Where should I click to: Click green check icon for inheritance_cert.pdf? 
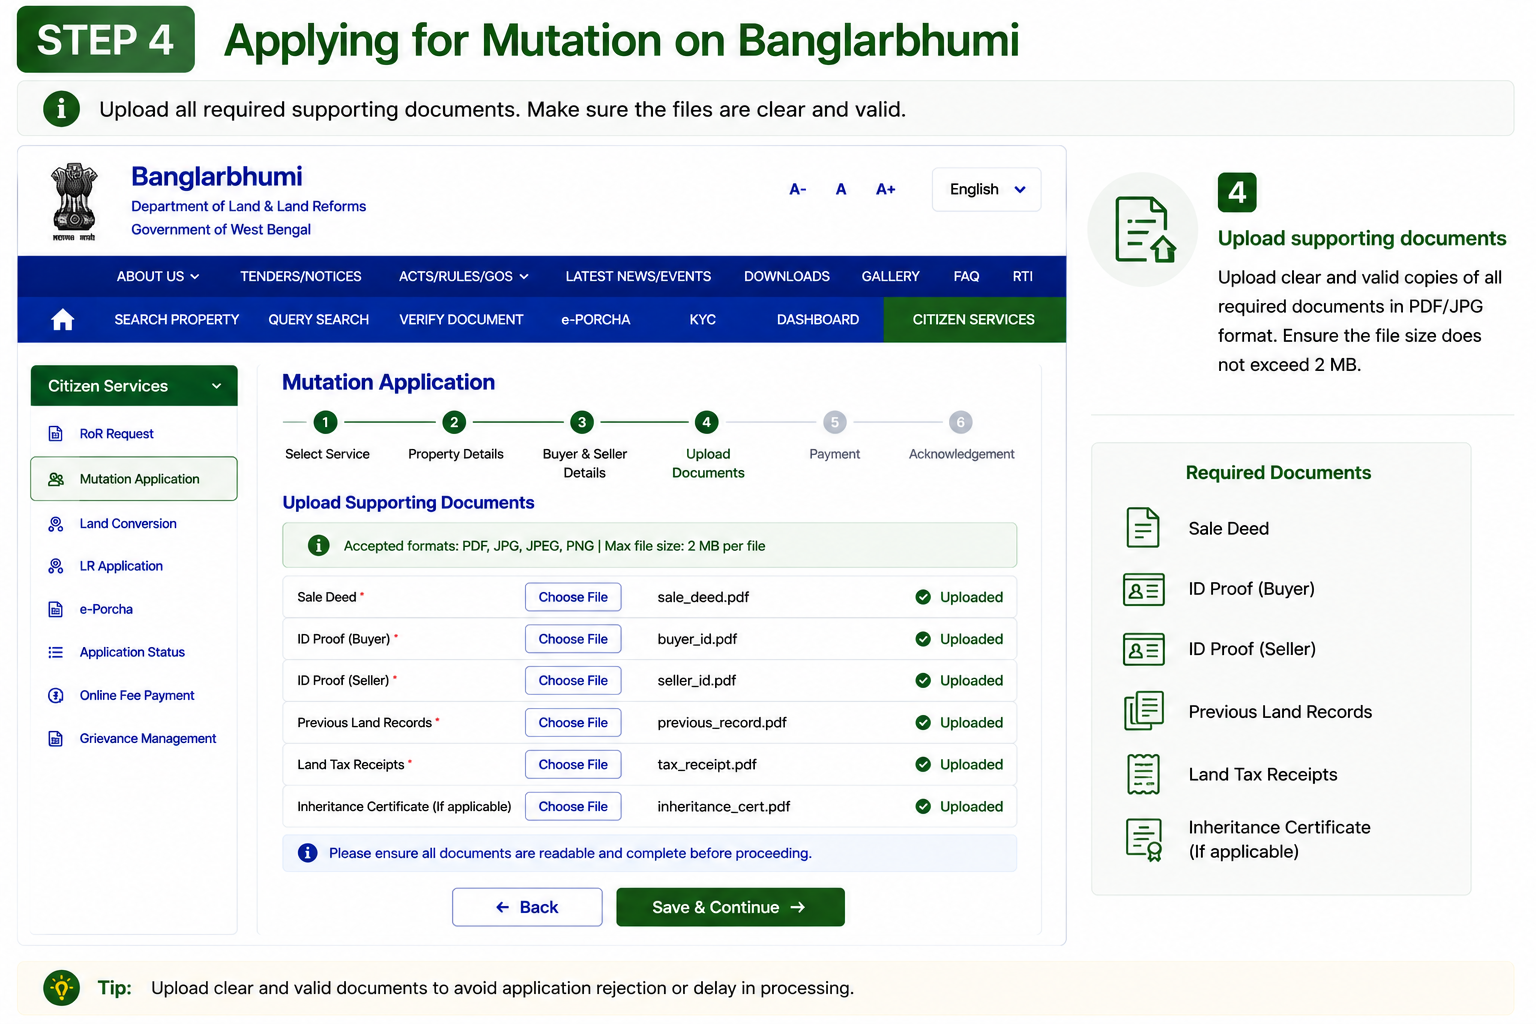click(923, 806)
